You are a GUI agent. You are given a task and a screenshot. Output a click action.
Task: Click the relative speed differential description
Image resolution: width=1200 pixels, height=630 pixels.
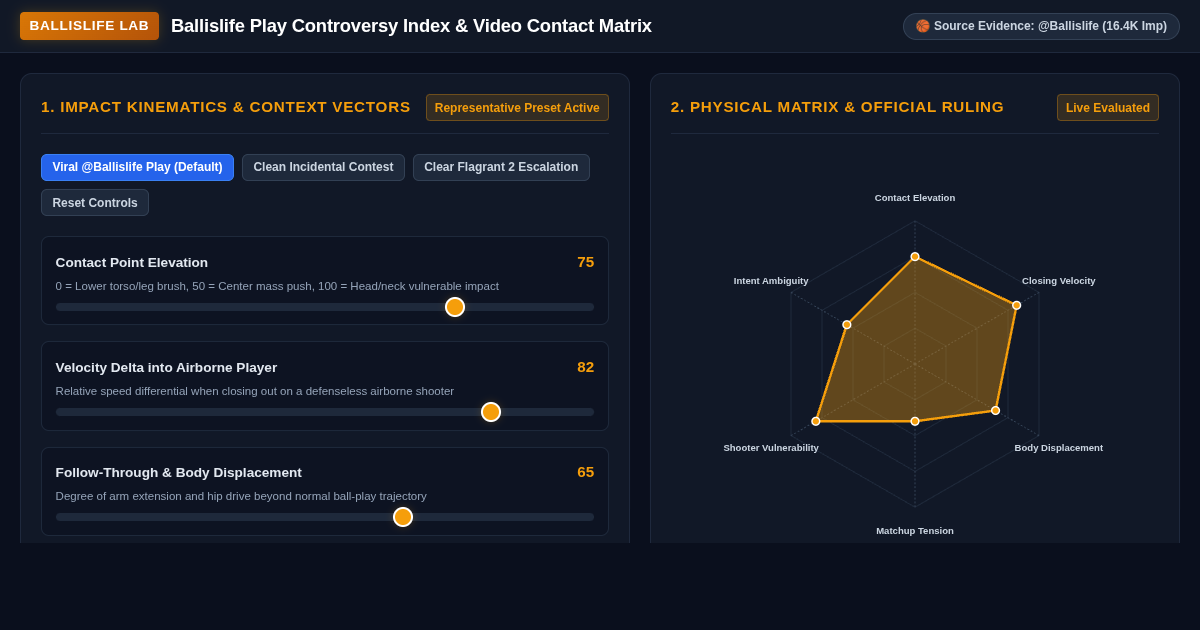[255, 391]
